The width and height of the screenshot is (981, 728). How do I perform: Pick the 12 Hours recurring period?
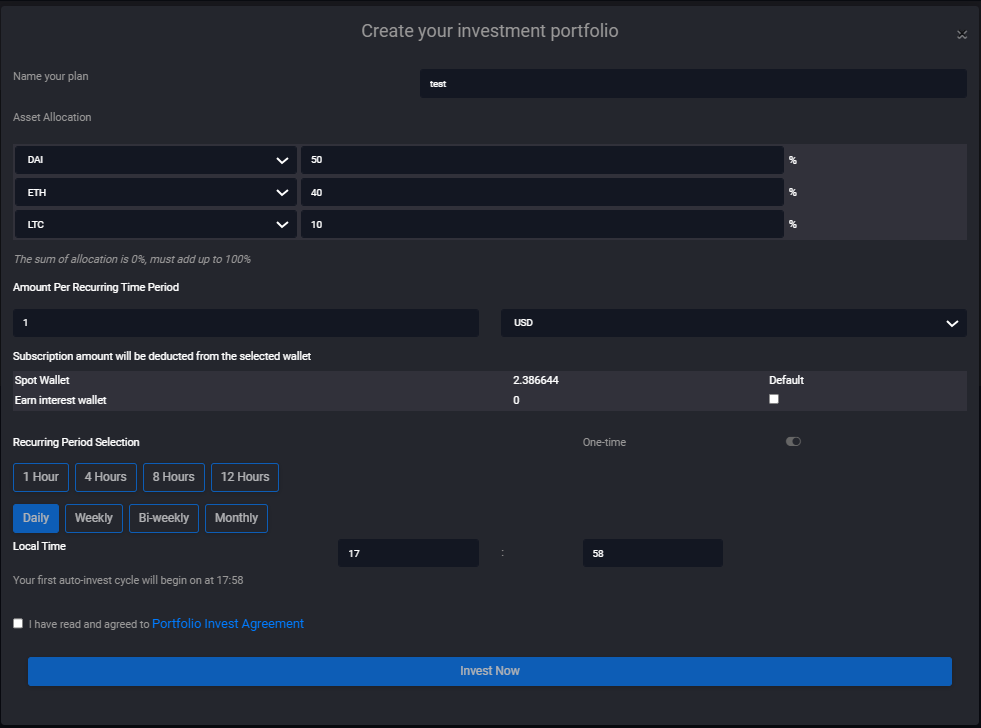[x=245, y=477]
